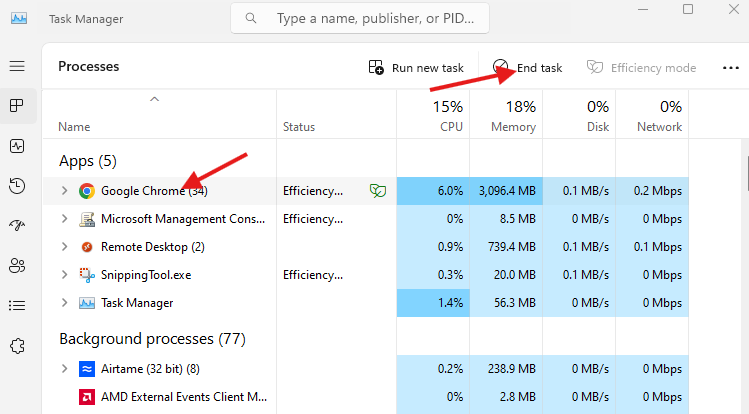The width and height of the screenshot is (749, 414).
Task: Expand the SnippingTool.exe process entry
Action: click(64, 275)
